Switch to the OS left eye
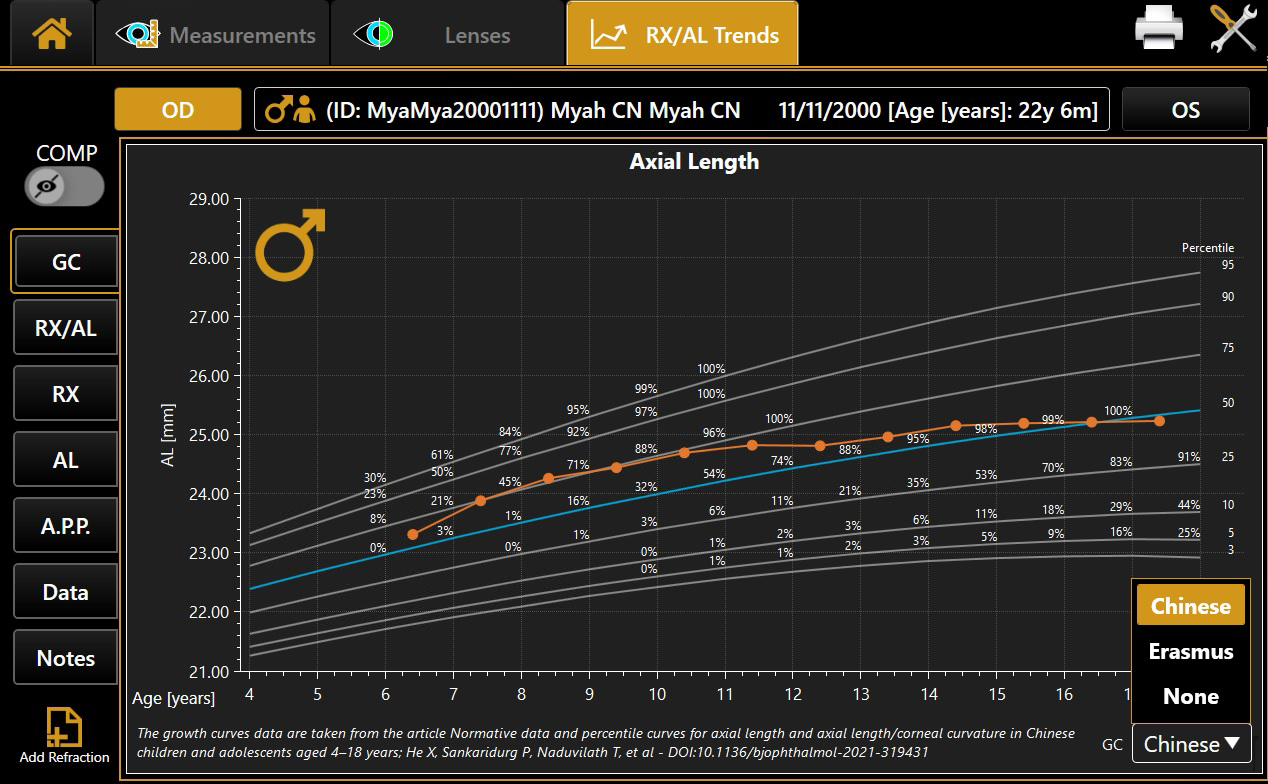Image resolution: width=1268 pixels, height=784 pixels. [1185, 110]
